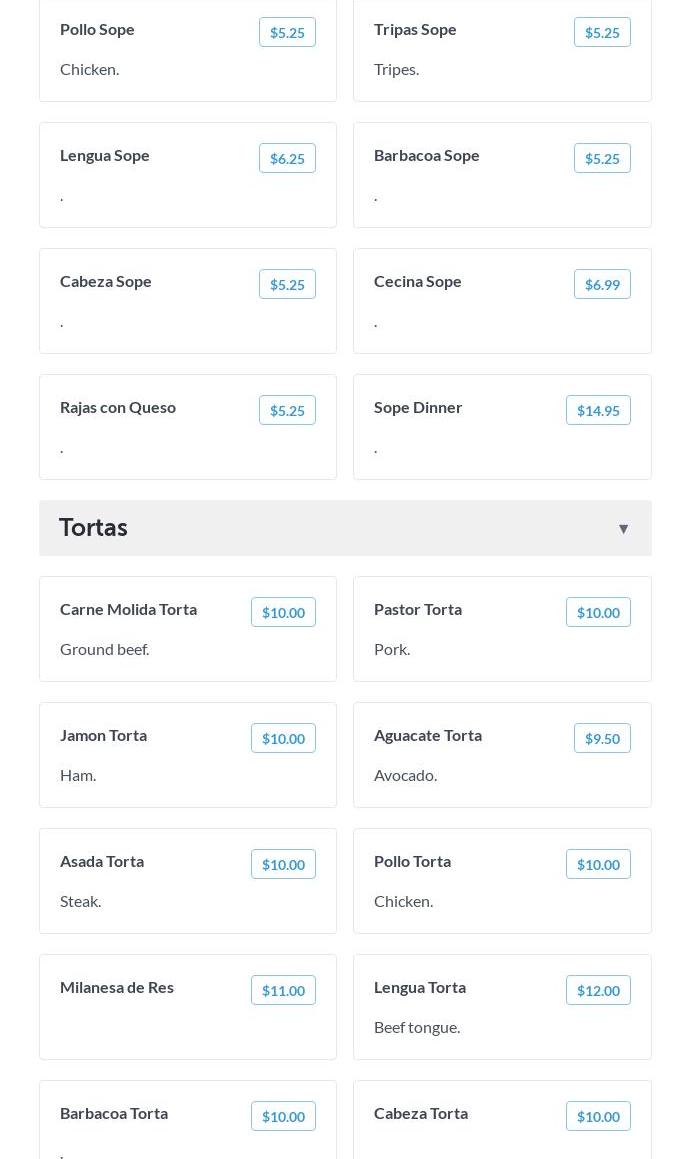The width and height of the screenshot is (690, 1159).
Task: Click the Cabeza Torta $10.00 price
Action: click(x=598, y=1116)
